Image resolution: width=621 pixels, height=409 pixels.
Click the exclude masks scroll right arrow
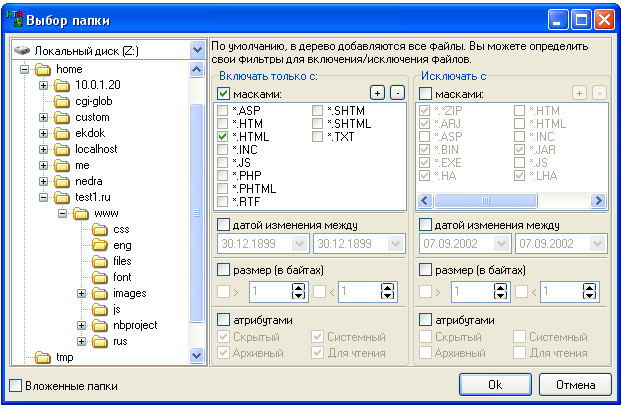(598, 200)
